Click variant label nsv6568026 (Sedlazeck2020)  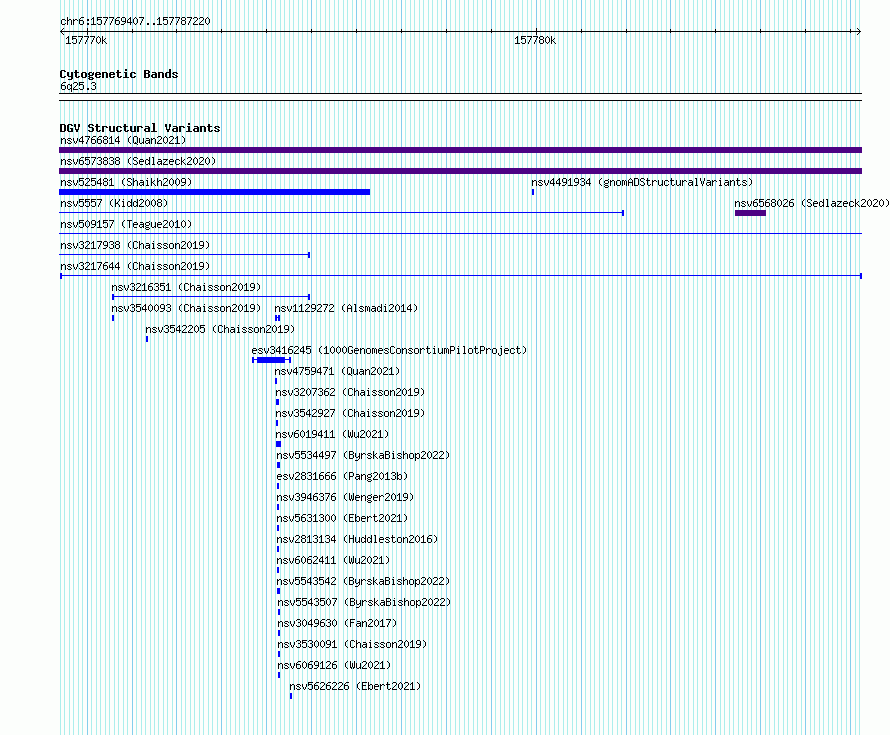click(x=812, y=203)
